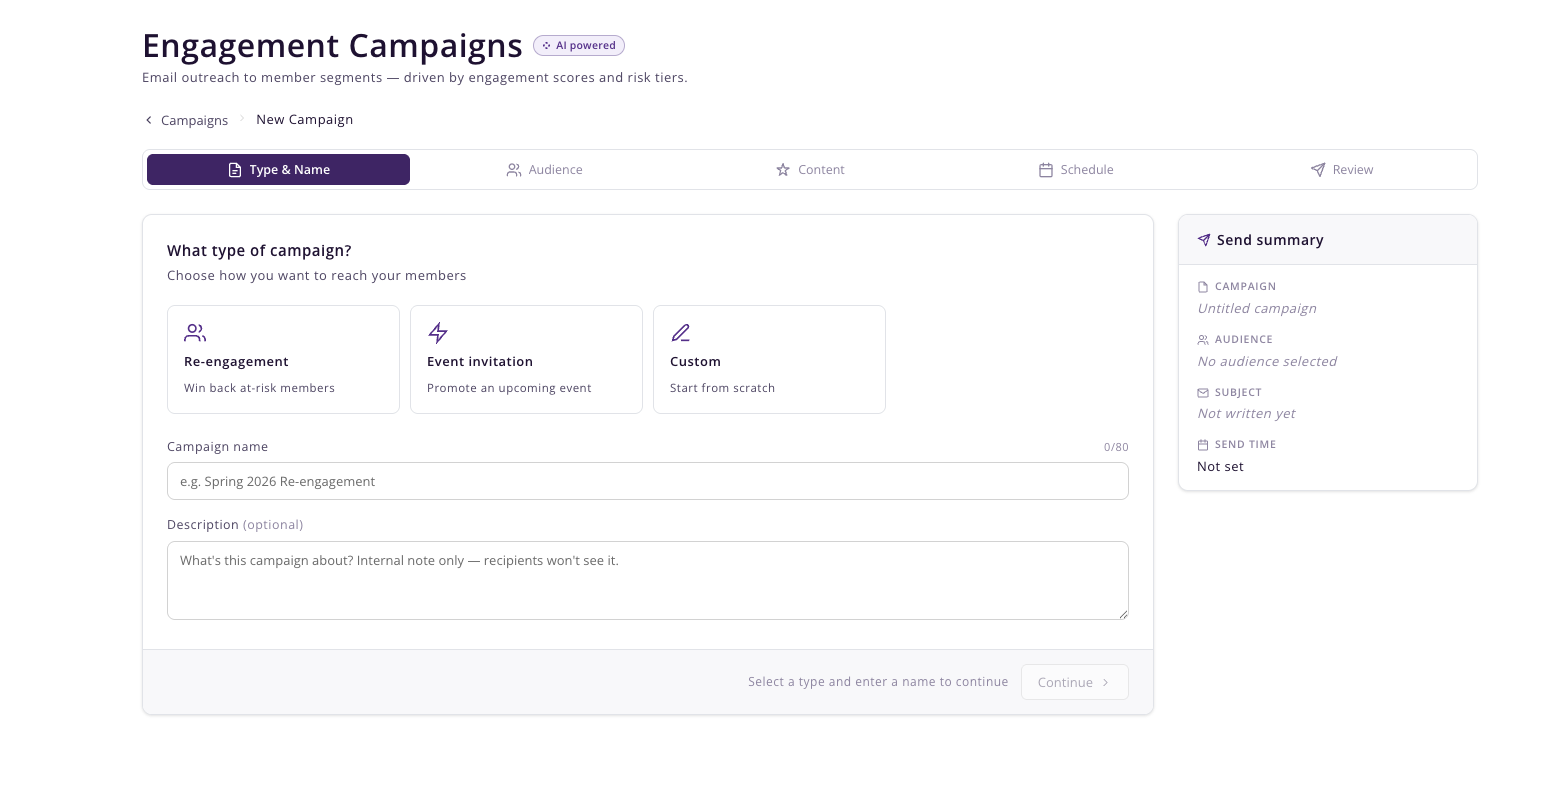Click the Custom pencil icon
This screenshot has width=1559, height=810.
point(681,332)
